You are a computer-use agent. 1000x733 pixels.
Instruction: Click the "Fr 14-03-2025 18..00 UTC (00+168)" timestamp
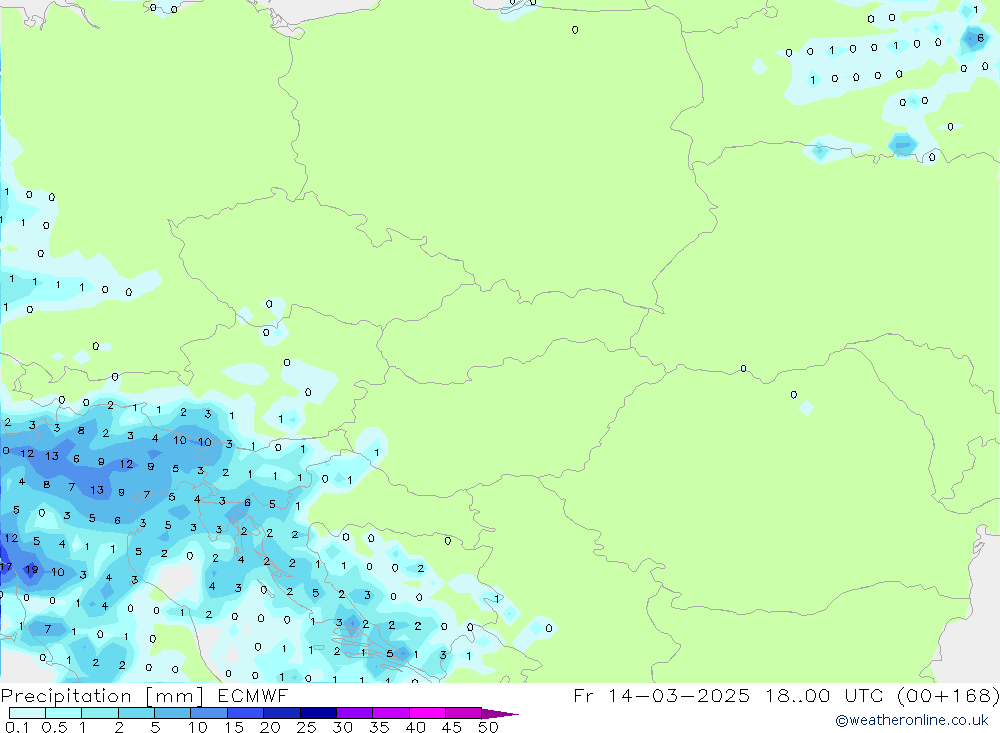pyautogui.click(x=786, y=695)
